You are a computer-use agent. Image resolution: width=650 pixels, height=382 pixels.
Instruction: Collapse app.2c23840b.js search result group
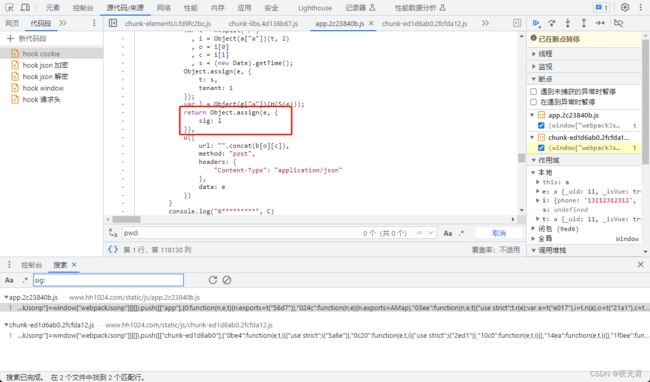(x=6, y=297)
